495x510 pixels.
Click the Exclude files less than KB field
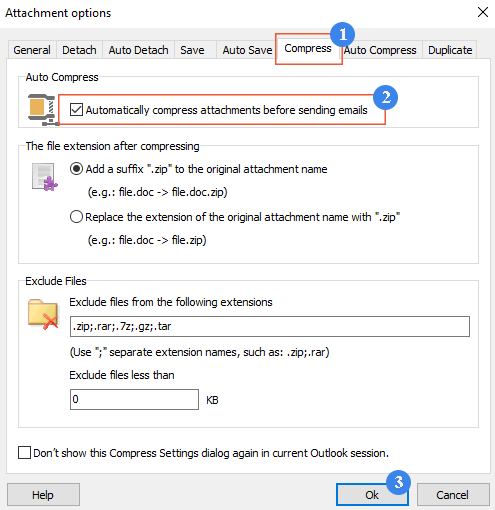(134, 399)
